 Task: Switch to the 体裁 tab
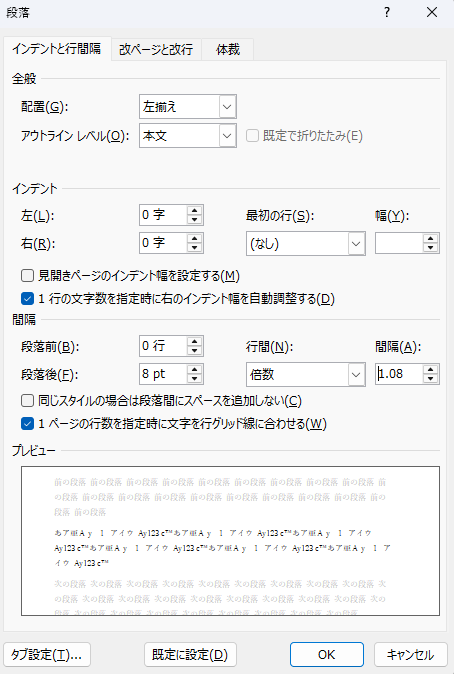(x=228, y=49)
